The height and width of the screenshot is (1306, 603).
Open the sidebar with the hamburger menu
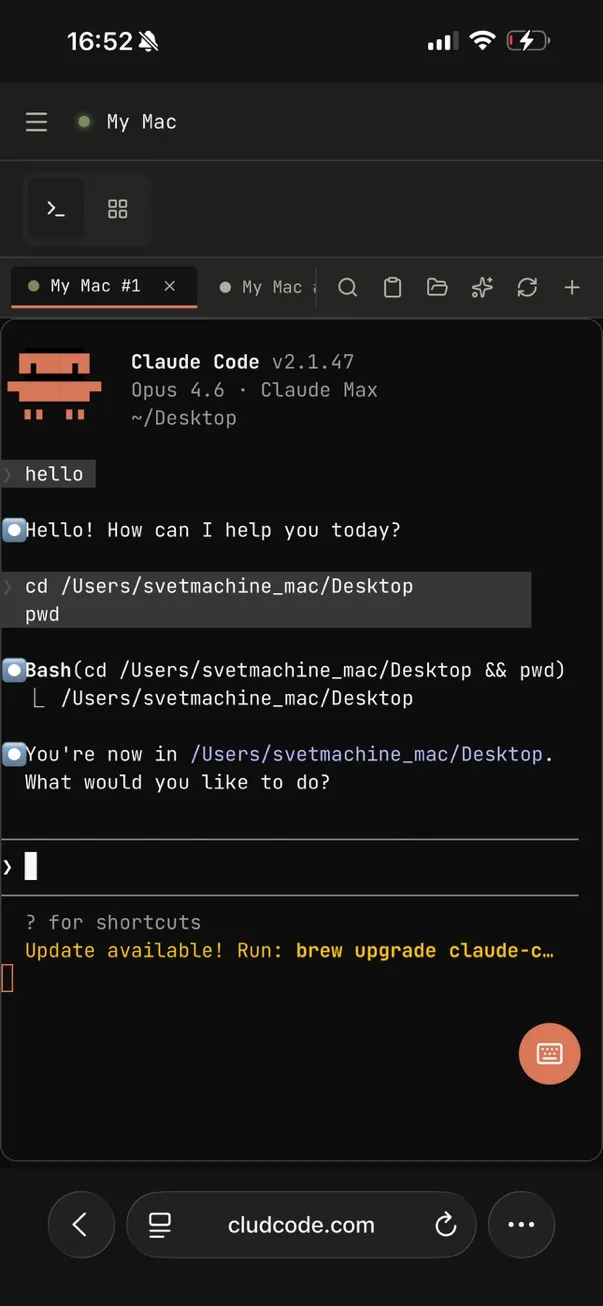coord(36,121)
